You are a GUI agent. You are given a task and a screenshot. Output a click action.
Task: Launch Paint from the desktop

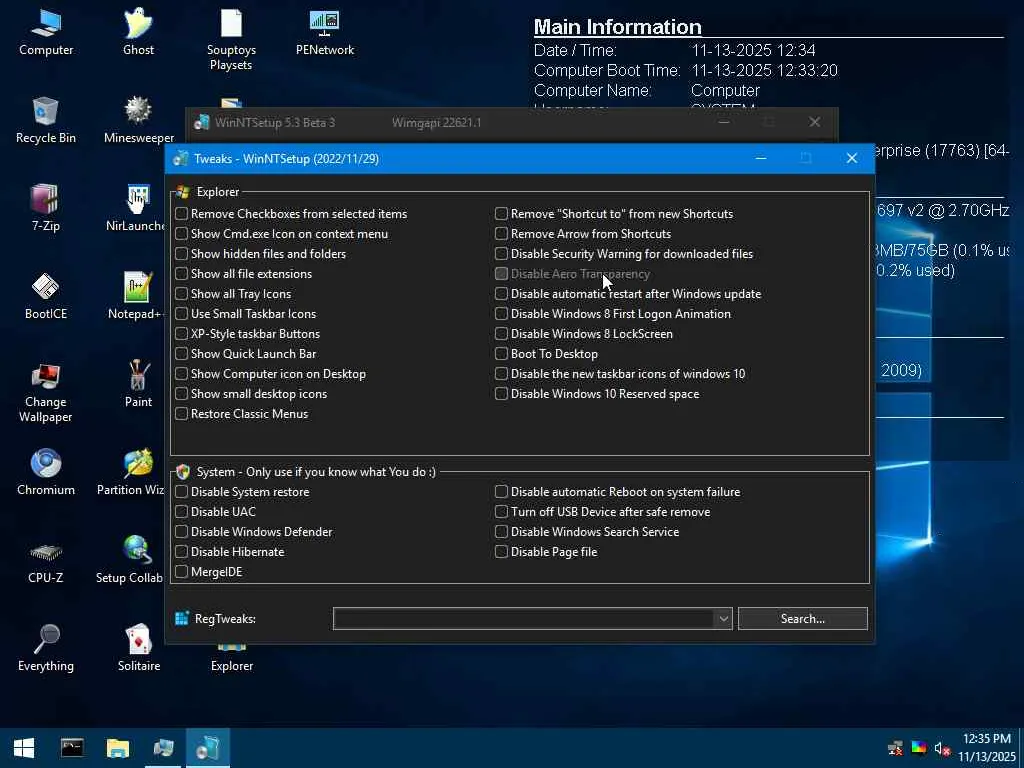[x=138, y=384]
